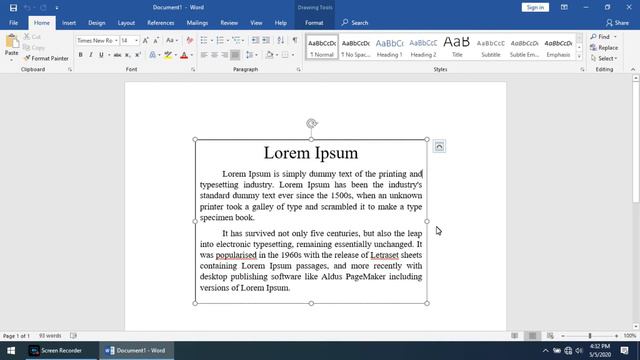Click the Save icon in title bar
The image size is (640, 360).
click(13, 7)
